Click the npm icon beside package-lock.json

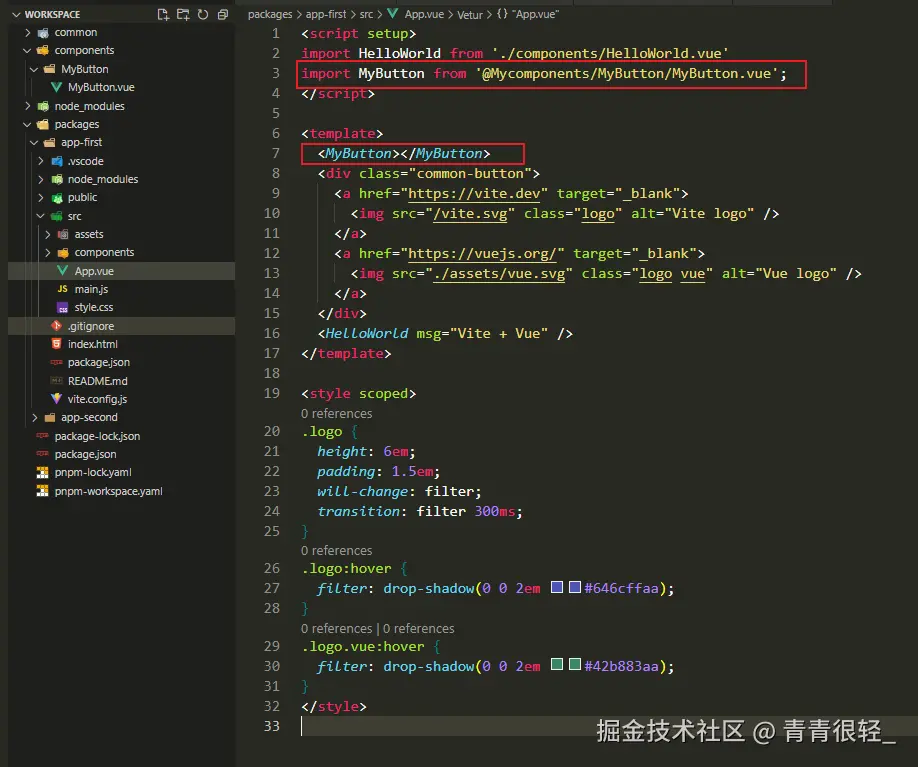pos(42,436)
